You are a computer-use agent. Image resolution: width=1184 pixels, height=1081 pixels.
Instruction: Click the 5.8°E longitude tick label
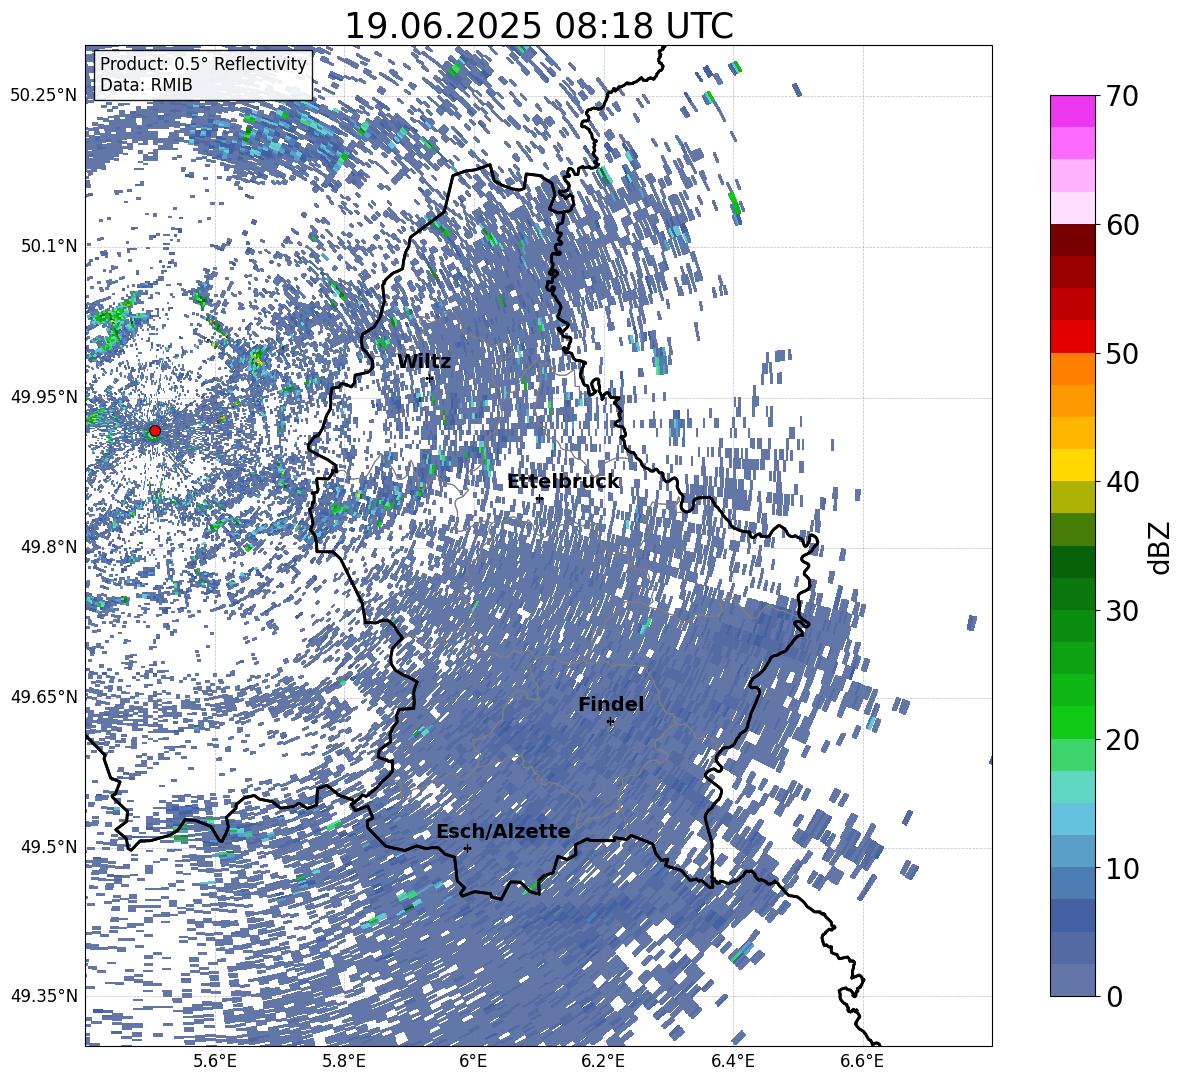tap(344, 1061)
